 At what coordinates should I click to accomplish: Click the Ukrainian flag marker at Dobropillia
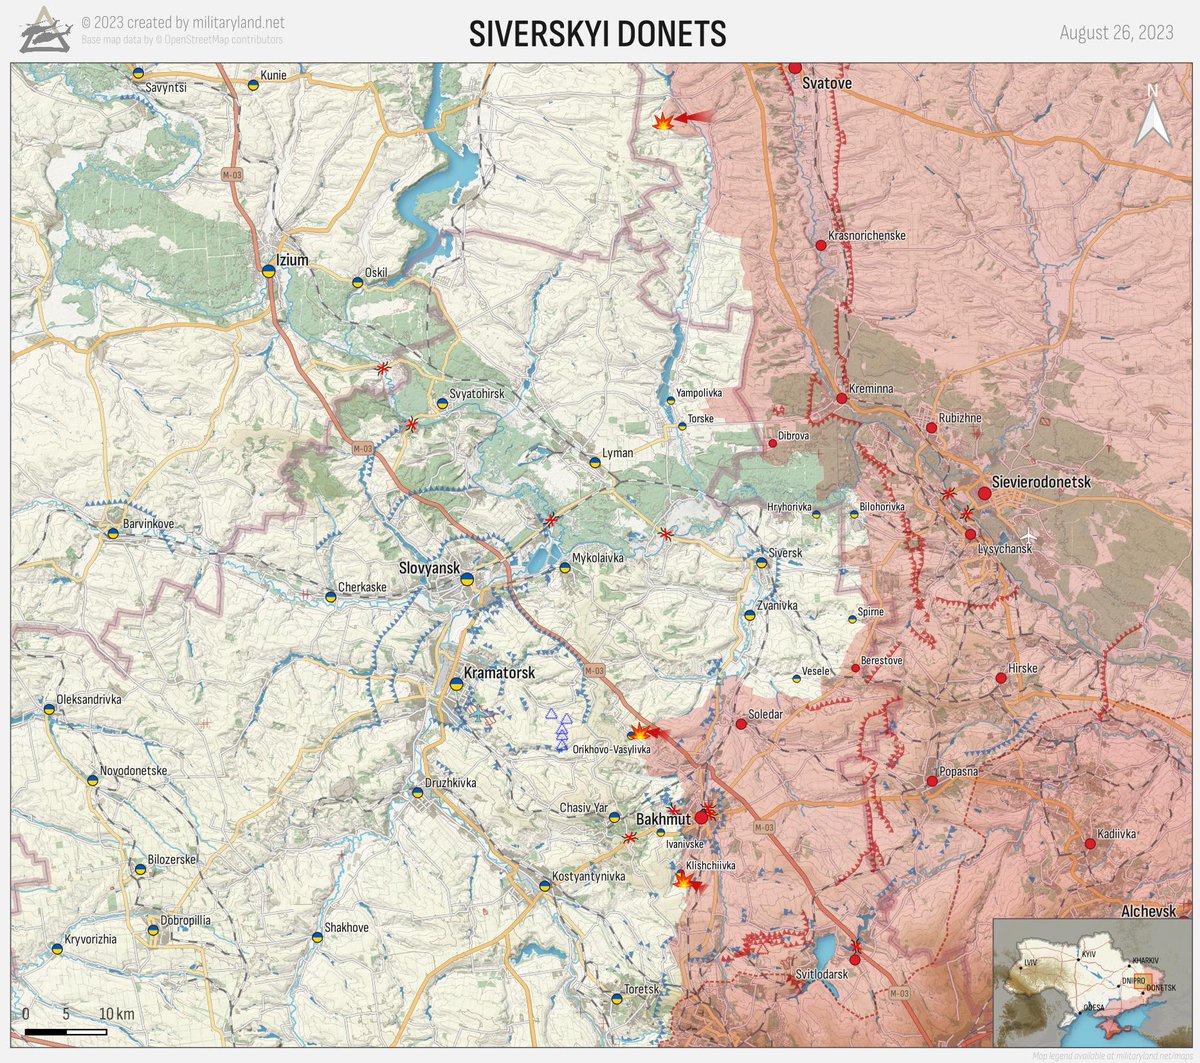click(153, 930)
